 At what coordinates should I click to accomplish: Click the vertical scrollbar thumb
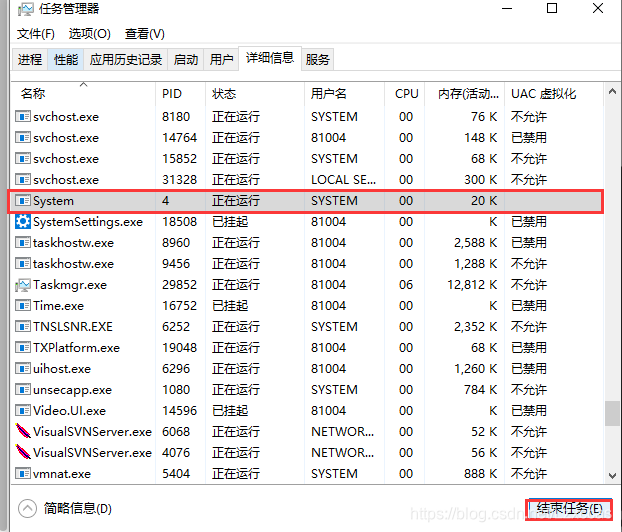[612, 413]
